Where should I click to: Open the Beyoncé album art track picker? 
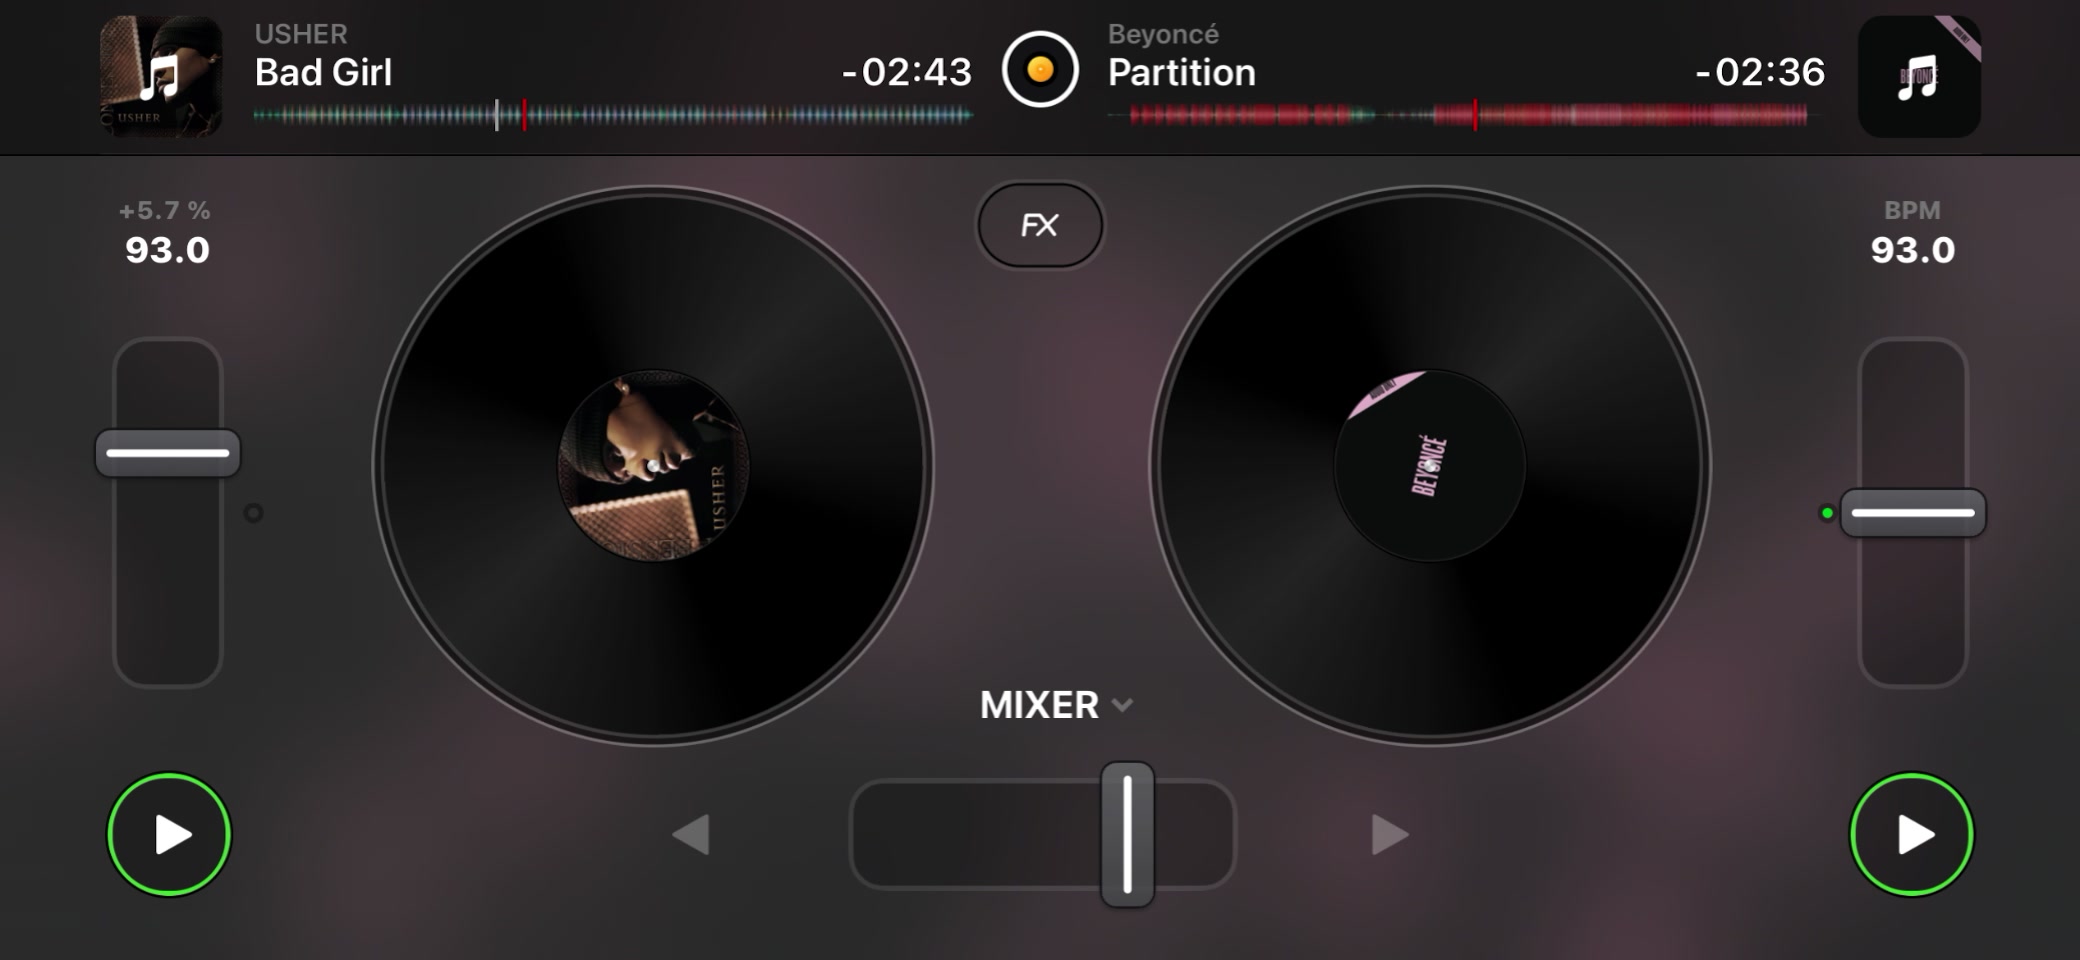click(x=1919, y=76)
